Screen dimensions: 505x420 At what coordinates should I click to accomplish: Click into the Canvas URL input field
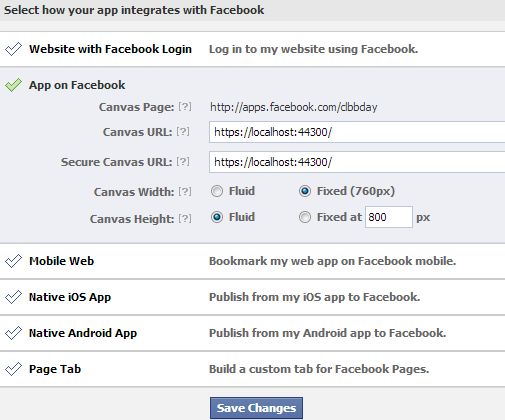click(x=357, y=132)
